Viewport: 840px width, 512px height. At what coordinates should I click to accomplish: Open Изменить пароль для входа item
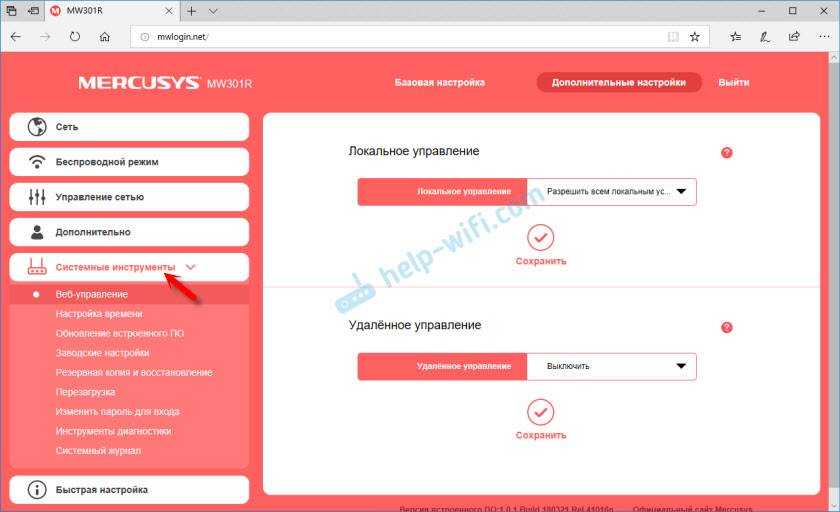coord(117,412)
